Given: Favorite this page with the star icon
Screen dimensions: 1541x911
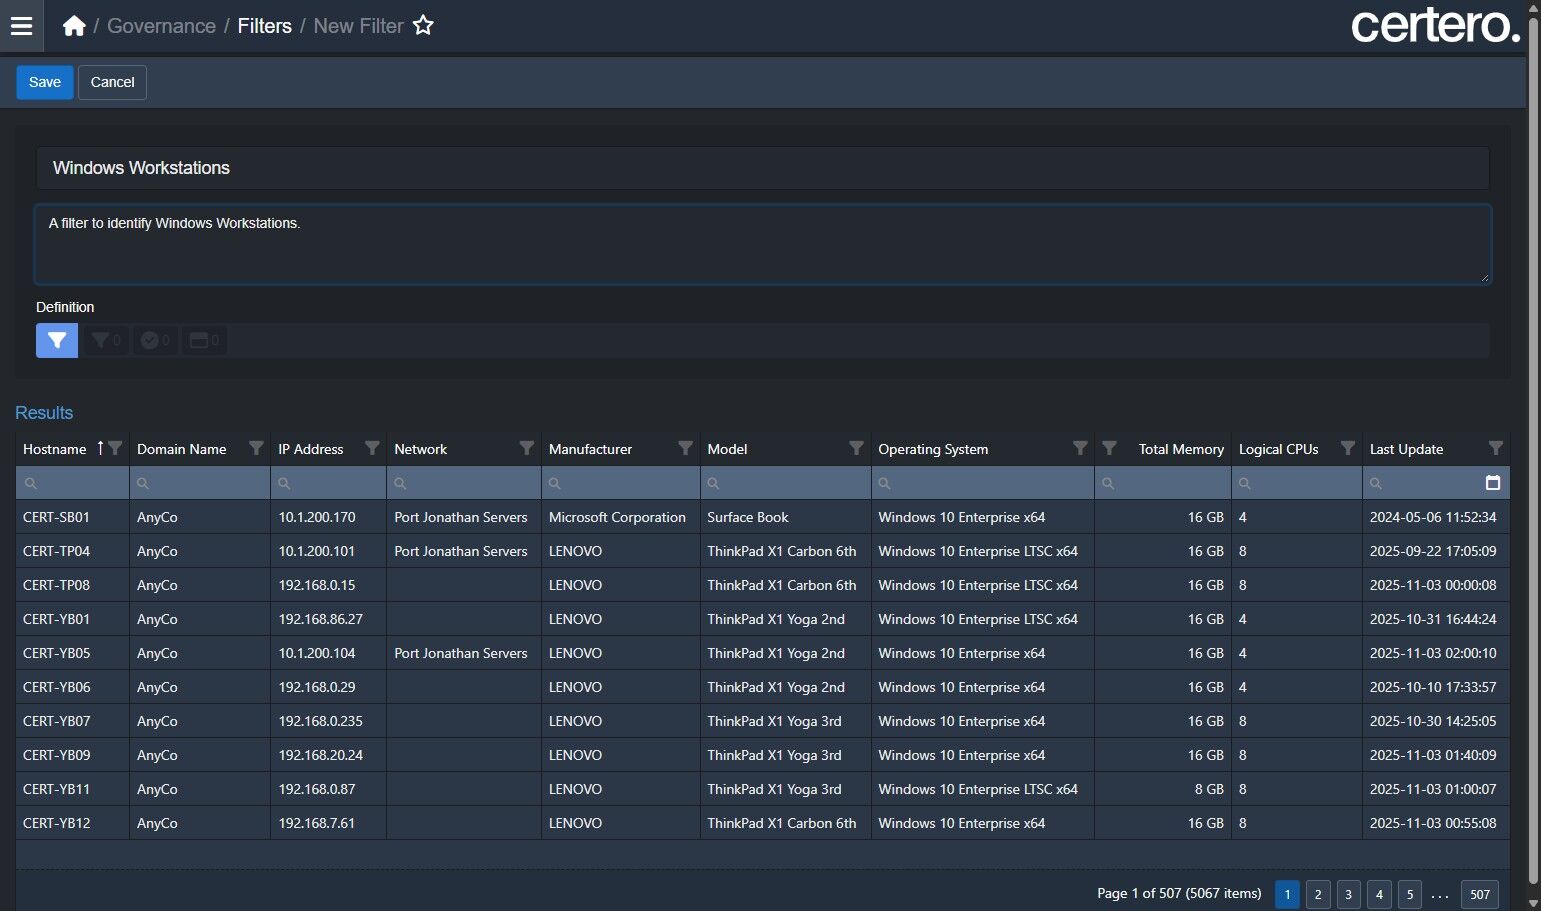Looking at the screenshot, I should point(423,26).
